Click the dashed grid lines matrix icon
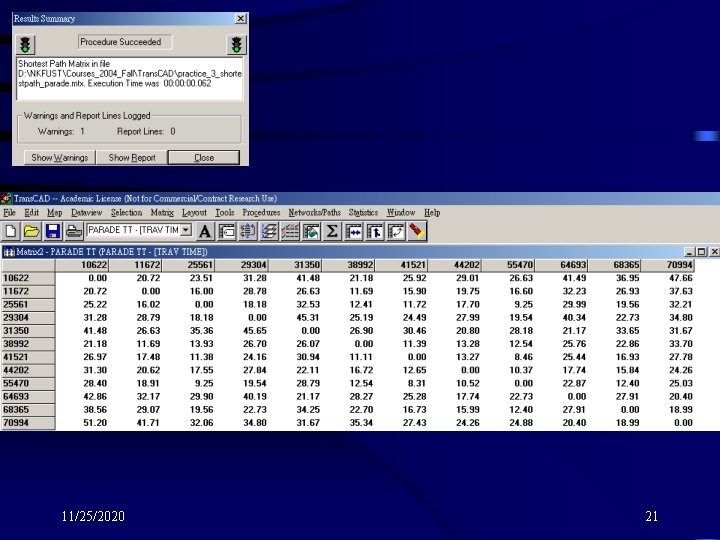Image resolution: width=720 pixels, height=540 pixels. point(290,231)
